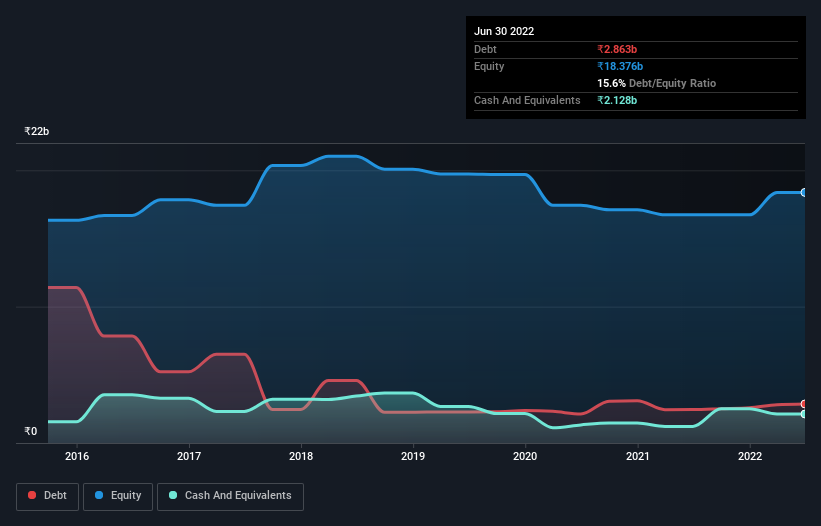Toggle the Cash And Equivalents legend button
The image size is (821, 526).
(230, 496)
